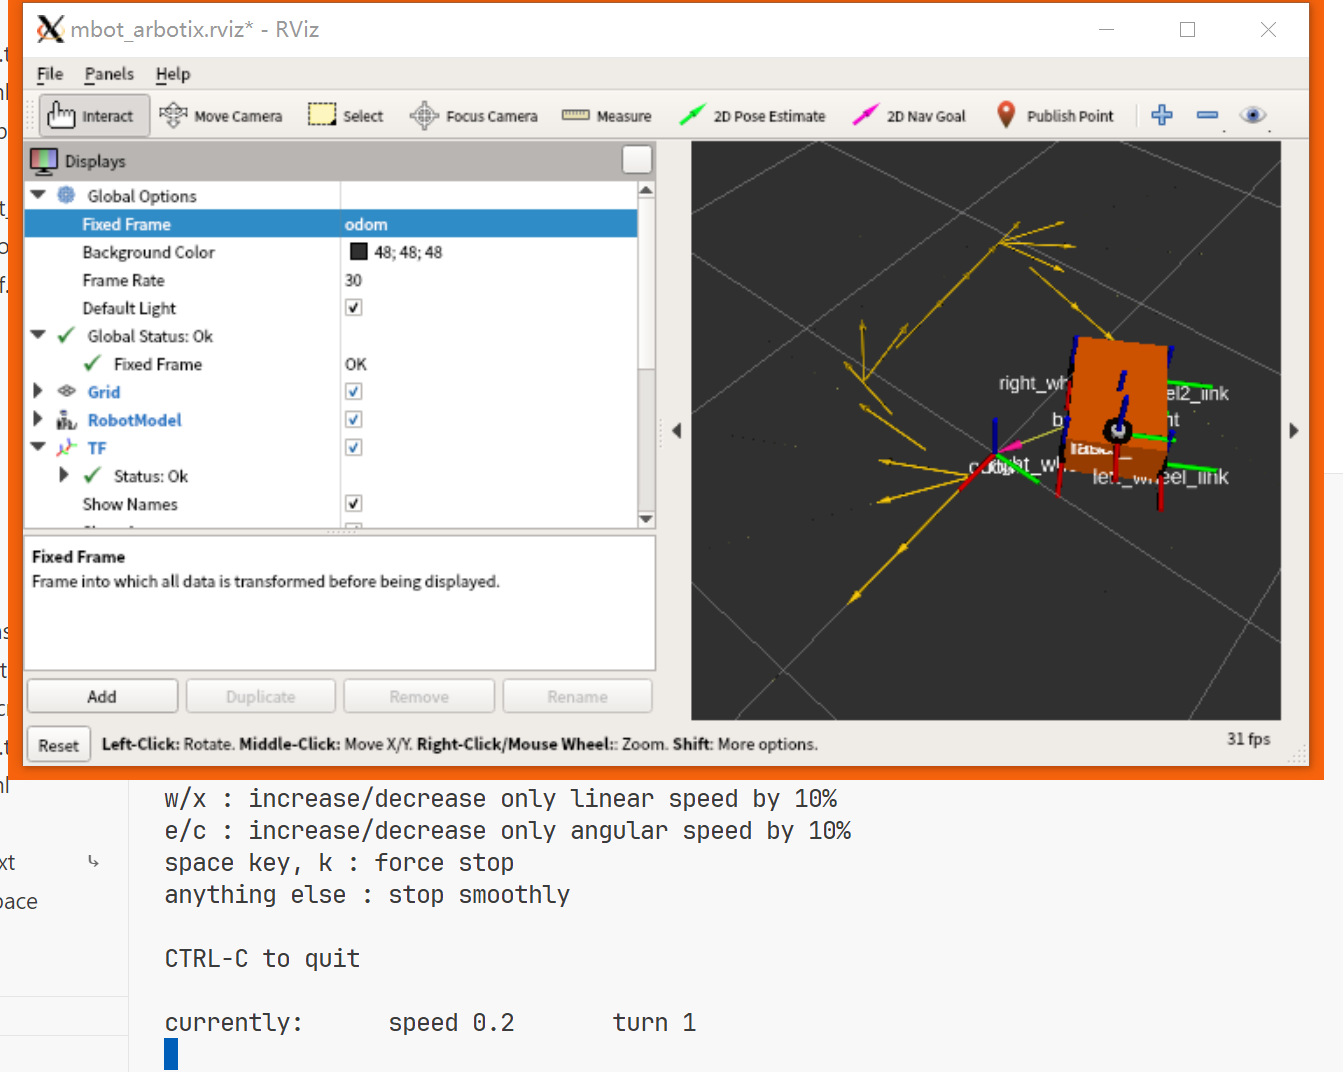1343x1072 pixels.
Task: Select the Move Camera tool
Action: [x=221, y=116]
